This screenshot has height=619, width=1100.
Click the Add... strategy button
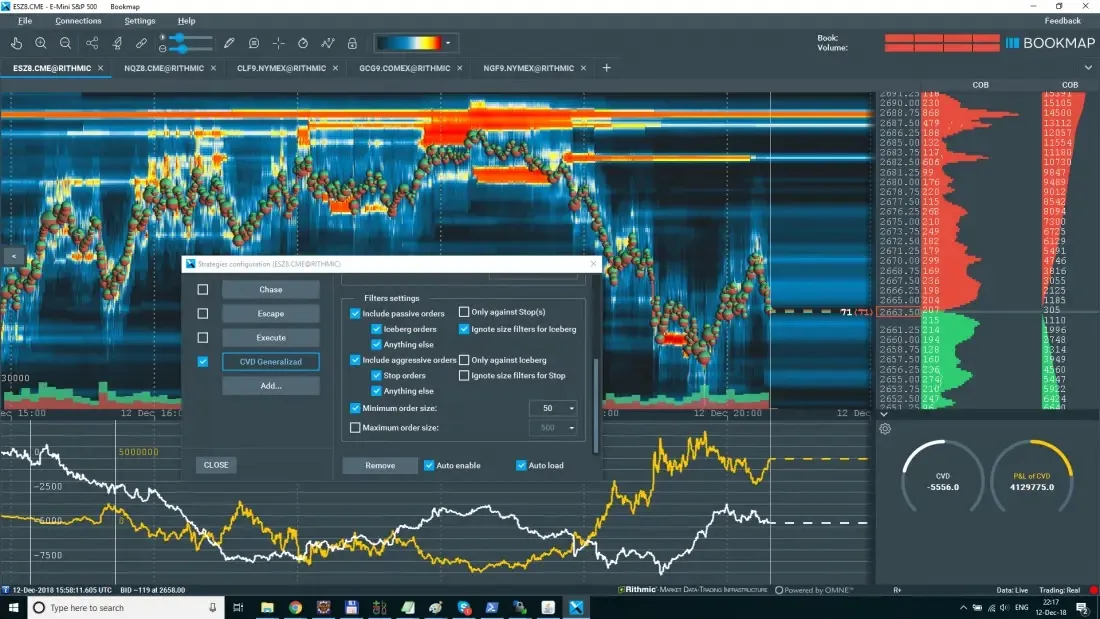coord(270,385)
